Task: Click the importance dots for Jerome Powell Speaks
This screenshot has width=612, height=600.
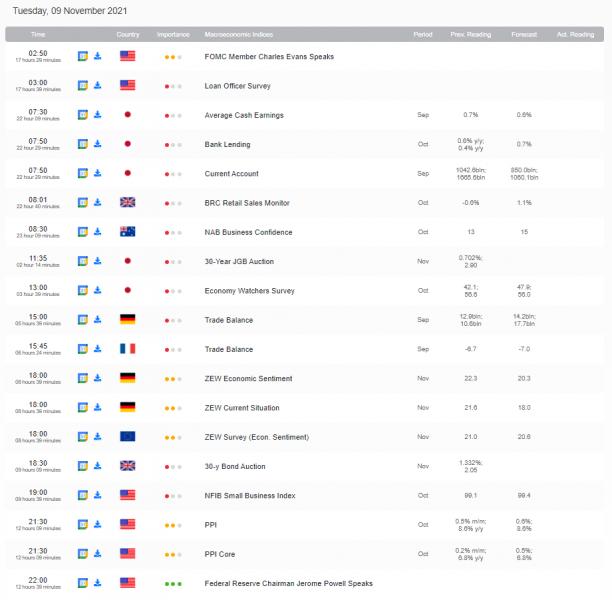Action: (x=173, y=582)
